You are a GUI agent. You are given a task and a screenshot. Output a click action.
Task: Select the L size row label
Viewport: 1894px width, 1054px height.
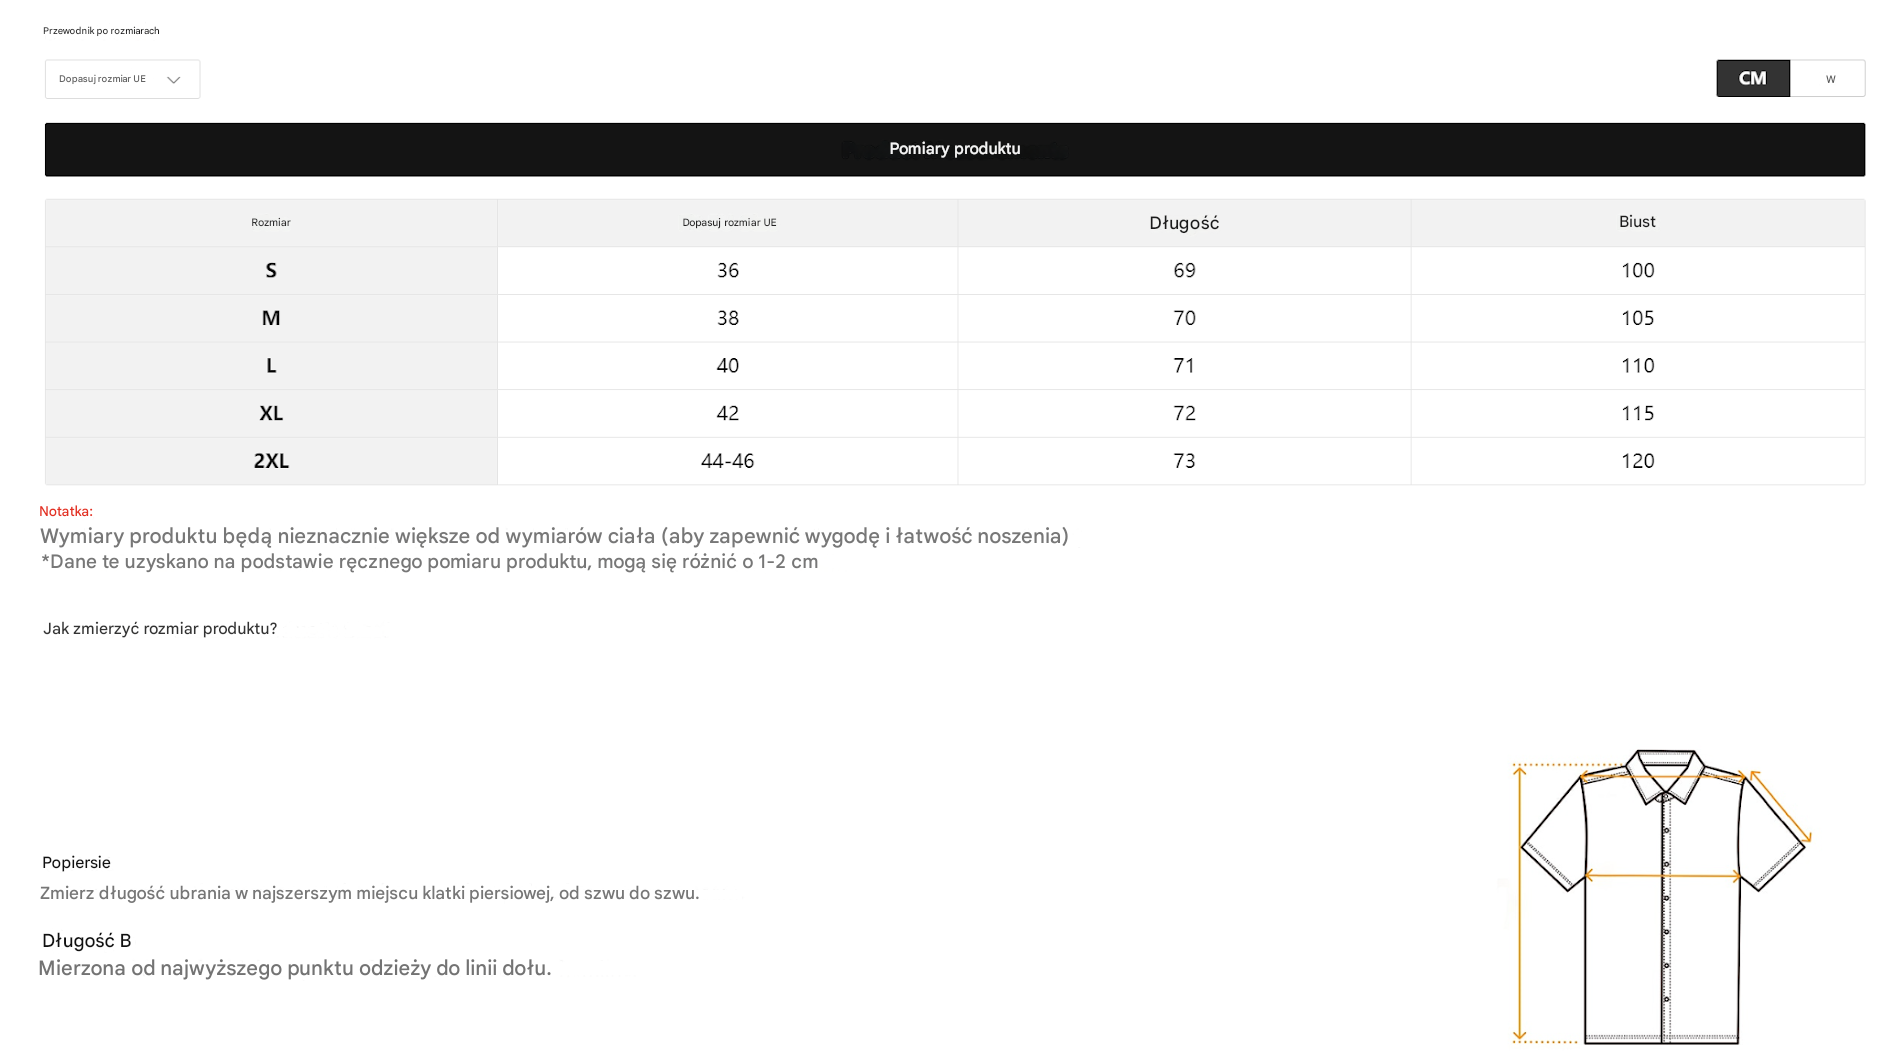pyautogui.click(x=271, y=366)
